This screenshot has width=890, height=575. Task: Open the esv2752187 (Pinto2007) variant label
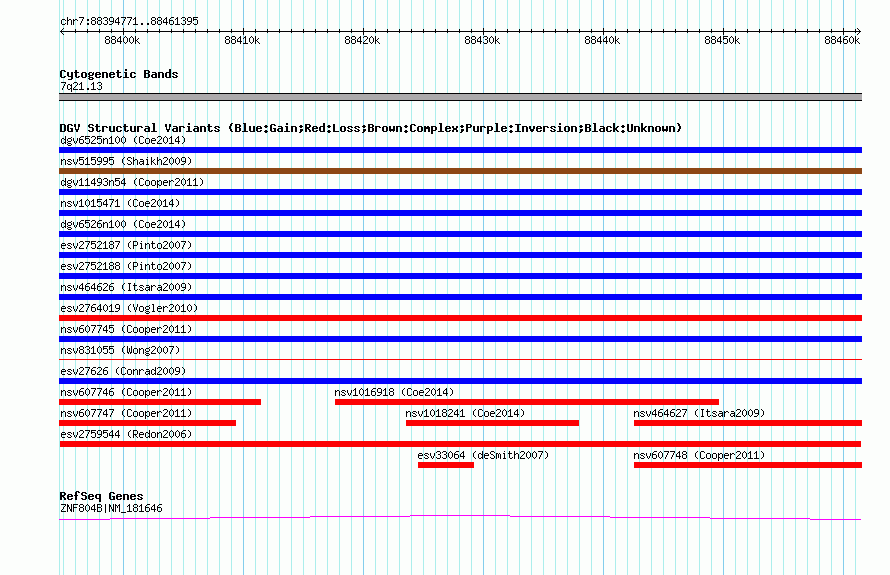click(126, 245)
